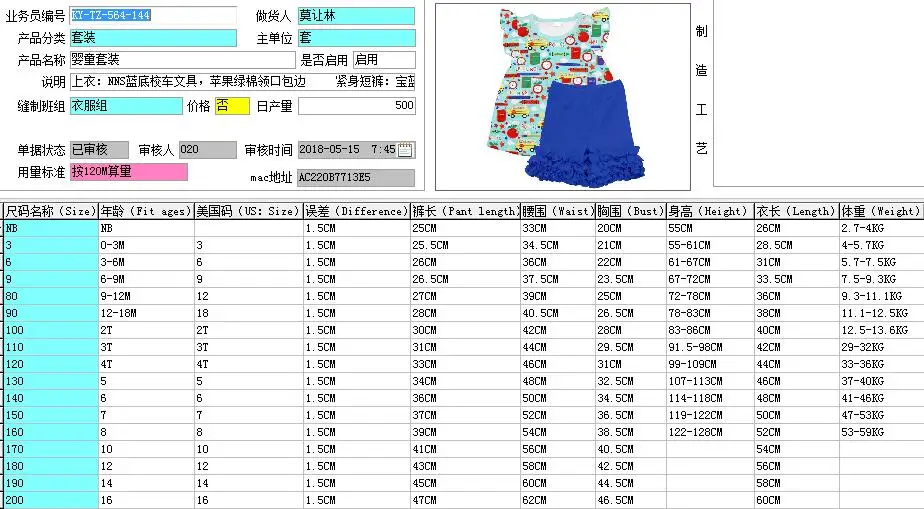Select size cell 200
924x509 pixels.
(x=51, y=501)
